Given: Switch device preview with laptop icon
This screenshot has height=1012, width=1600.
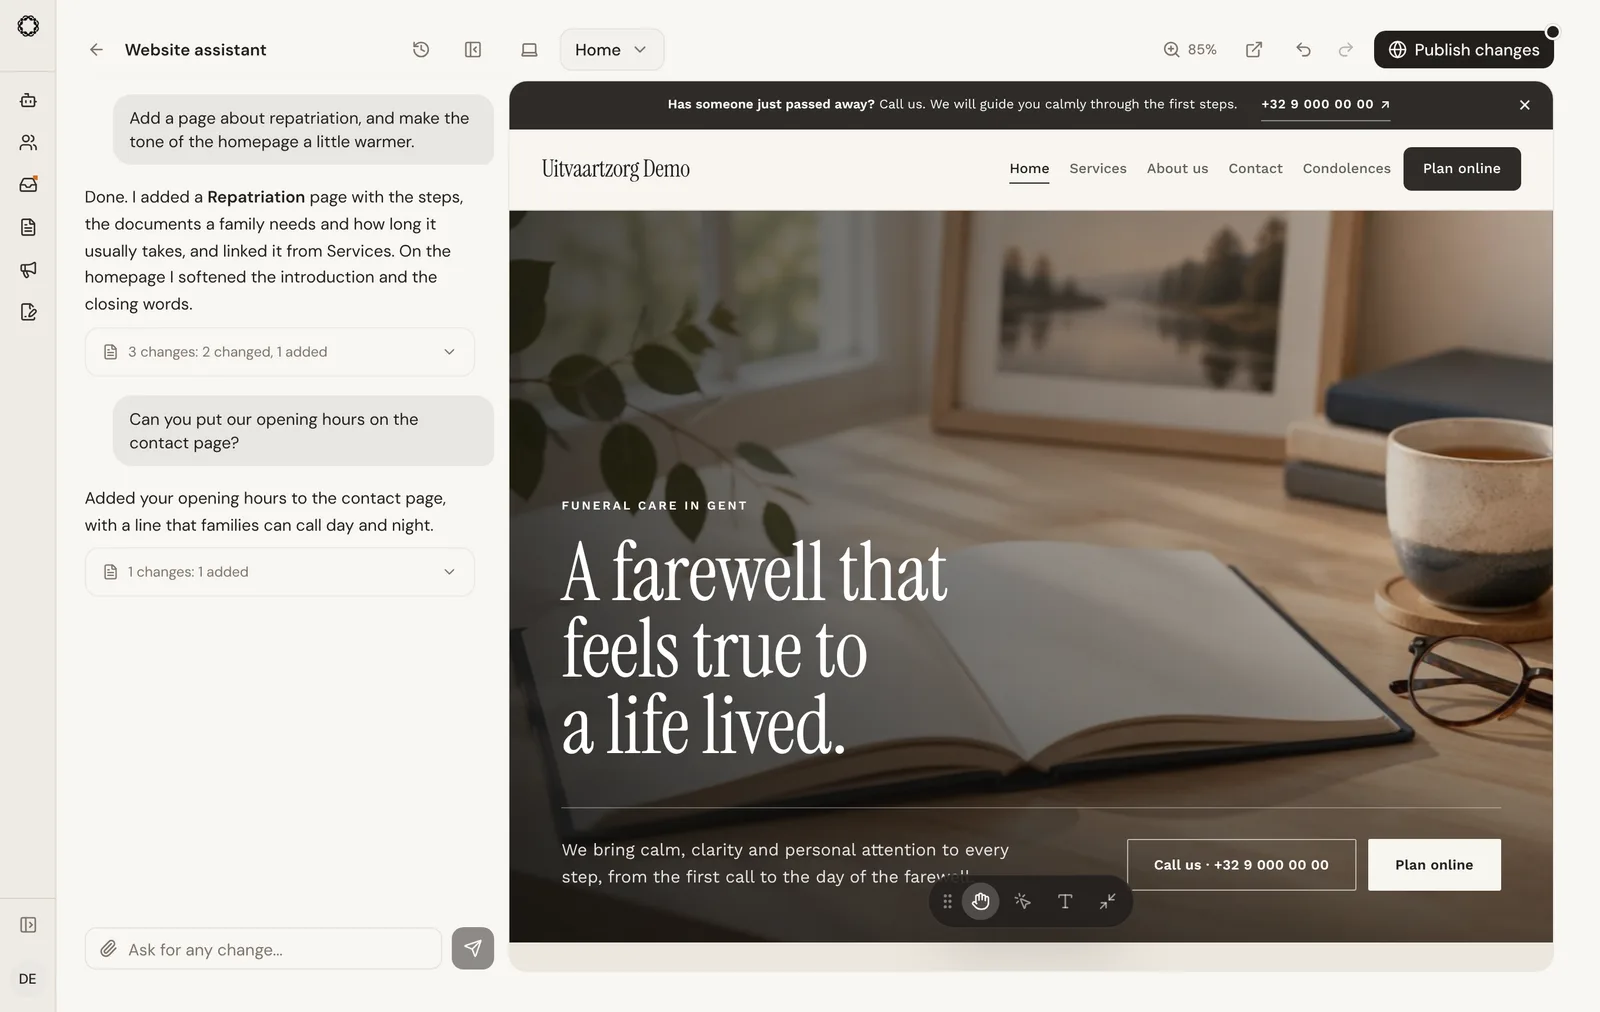Looking at the screenshot, I should coord(529,50).
